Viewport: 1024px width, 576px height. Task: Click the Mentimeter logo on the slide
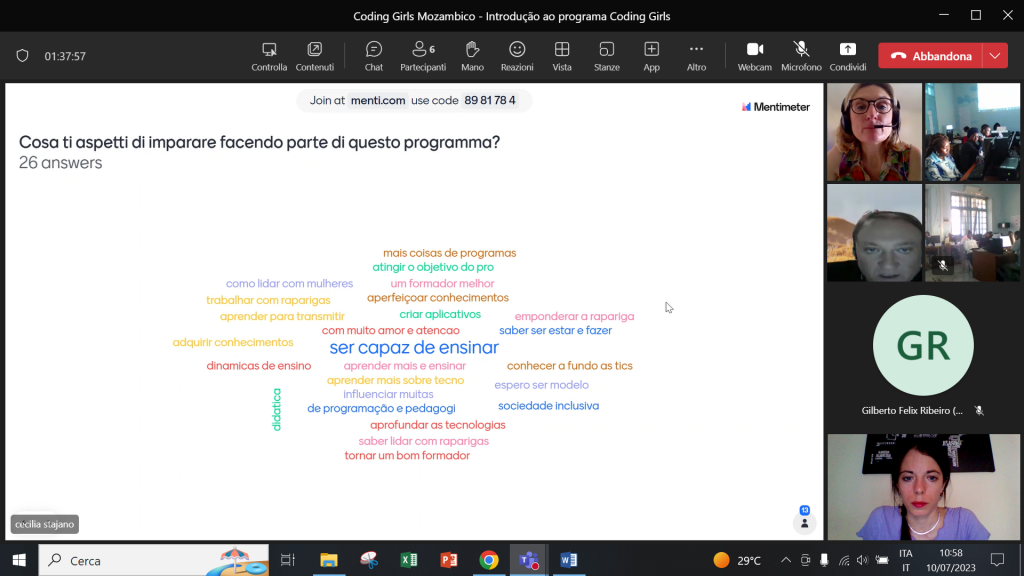[775, 107]
